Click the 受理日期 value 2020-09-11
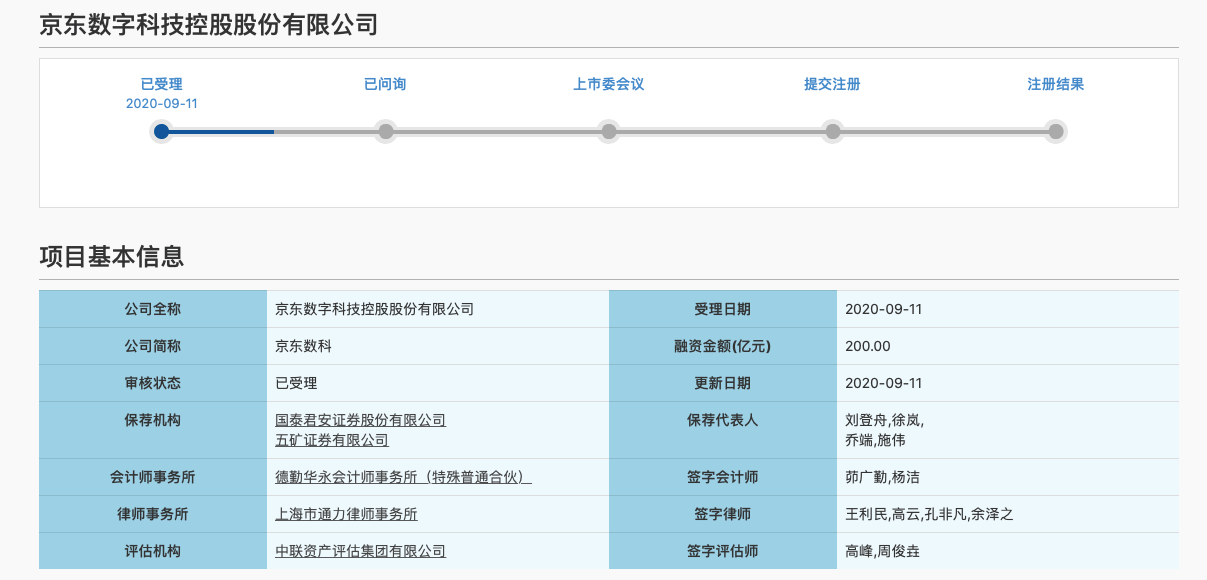 [884, 309]
